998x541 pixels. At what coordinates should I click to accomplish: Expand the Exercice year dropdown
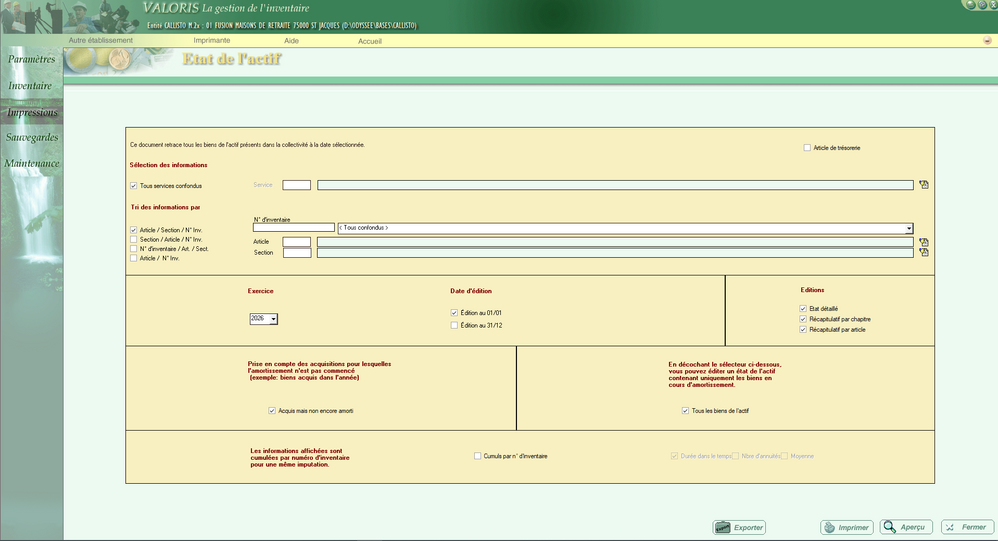[273, 319]
